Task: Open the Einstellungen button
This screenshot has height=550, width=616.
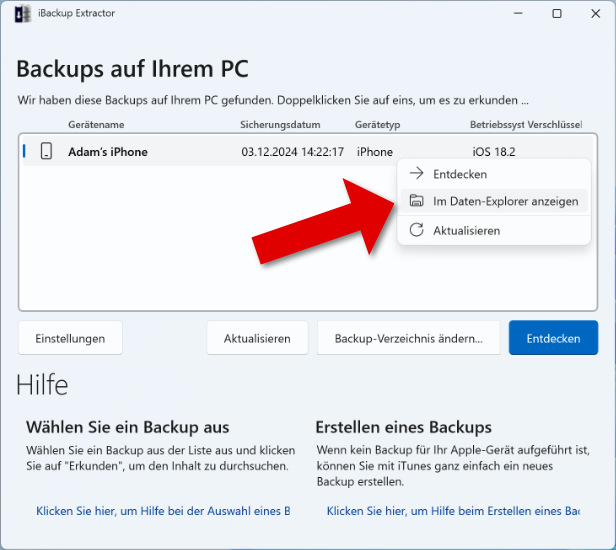Action: pos(70,338)
